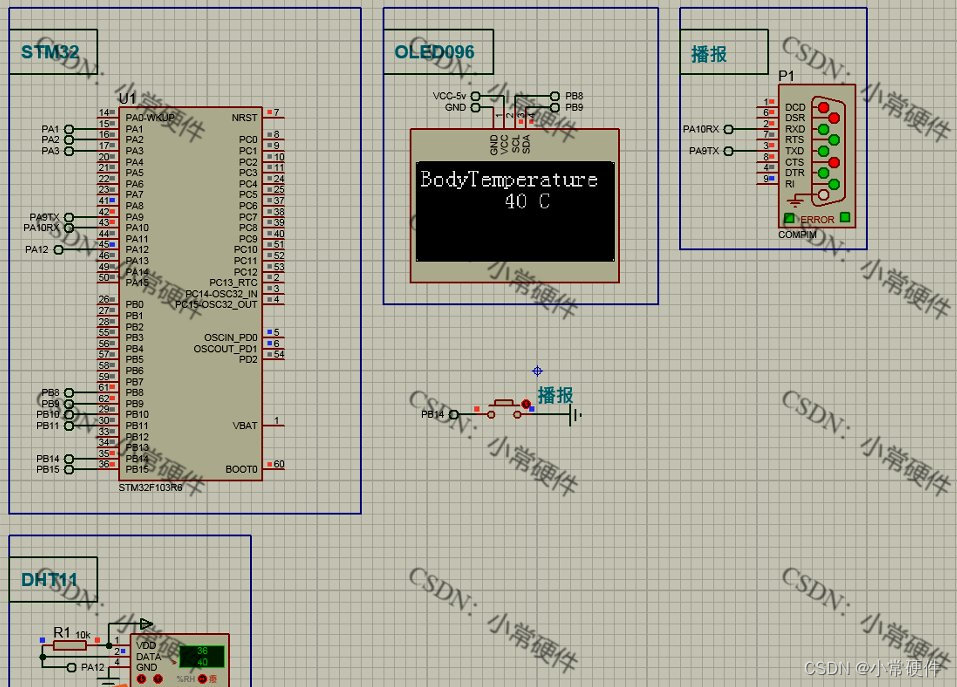957x687 pixels.
Task: Select the PB8 terminal beside the STM32 chip
Action: pyautogui.click(x=57, y=393)
